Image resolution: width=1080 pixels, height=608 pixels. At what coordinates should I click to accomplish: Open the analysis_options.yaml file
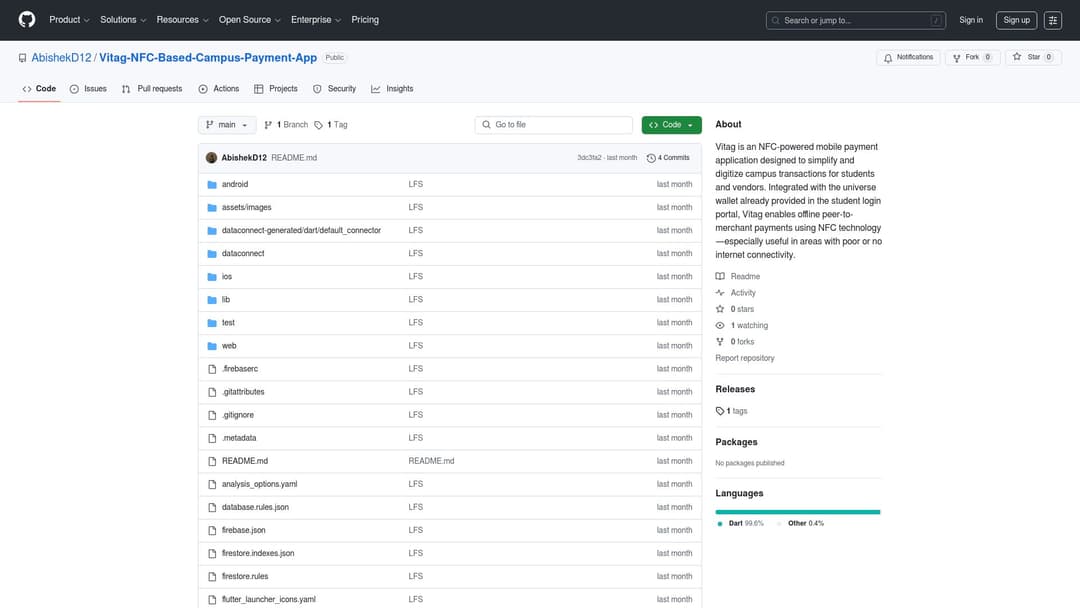click(260, 484)
